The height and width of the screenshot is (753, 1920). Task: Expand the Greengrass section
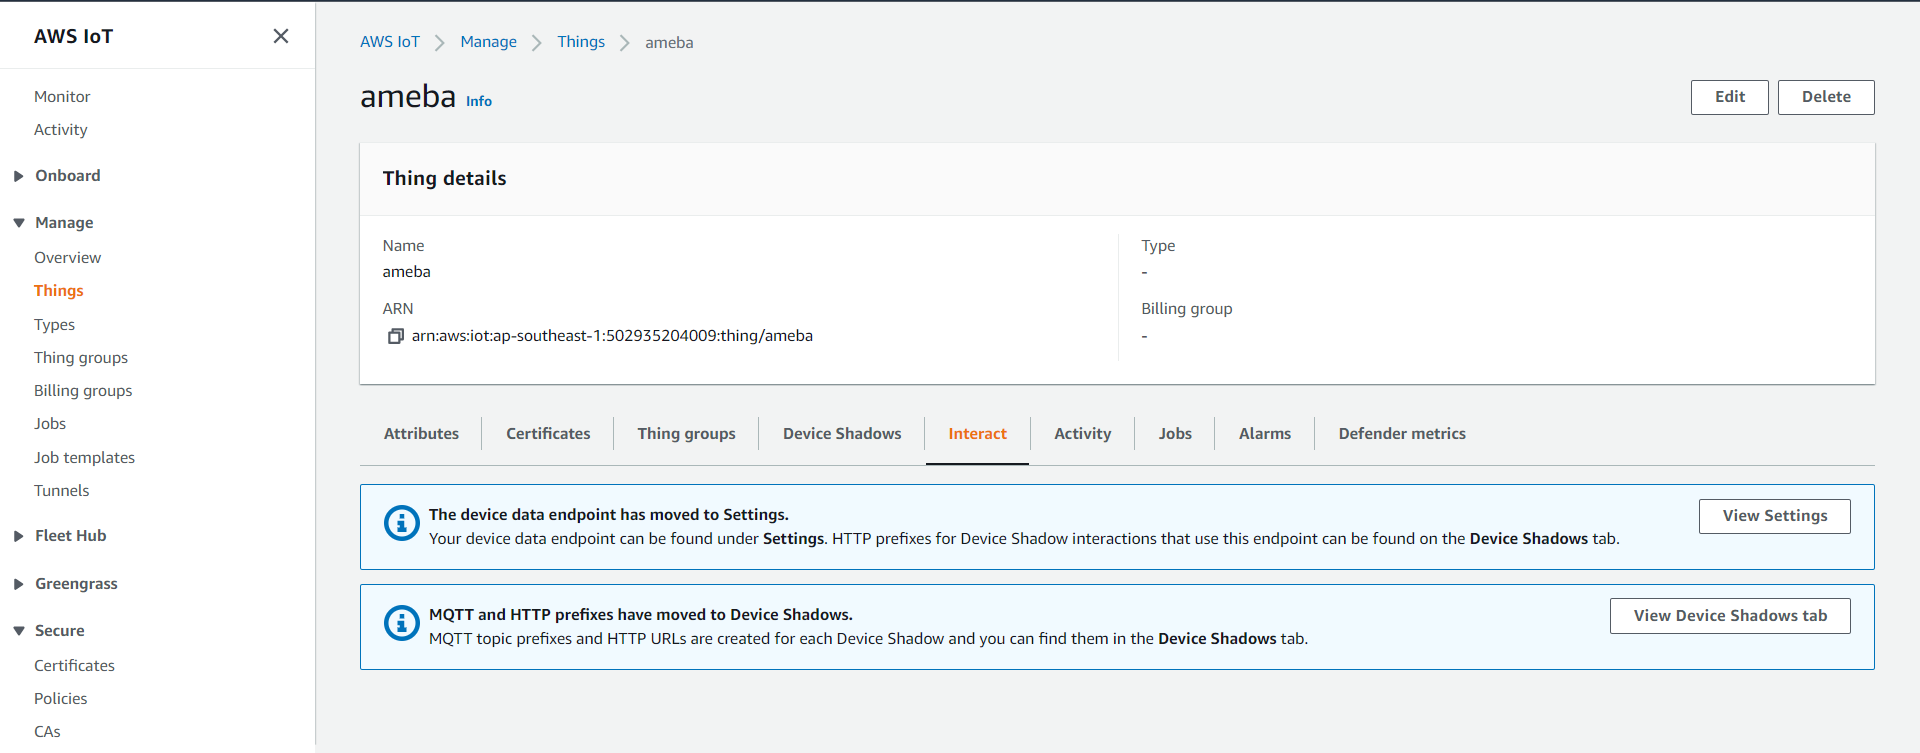pyautogui.click(x=19, y=584)
